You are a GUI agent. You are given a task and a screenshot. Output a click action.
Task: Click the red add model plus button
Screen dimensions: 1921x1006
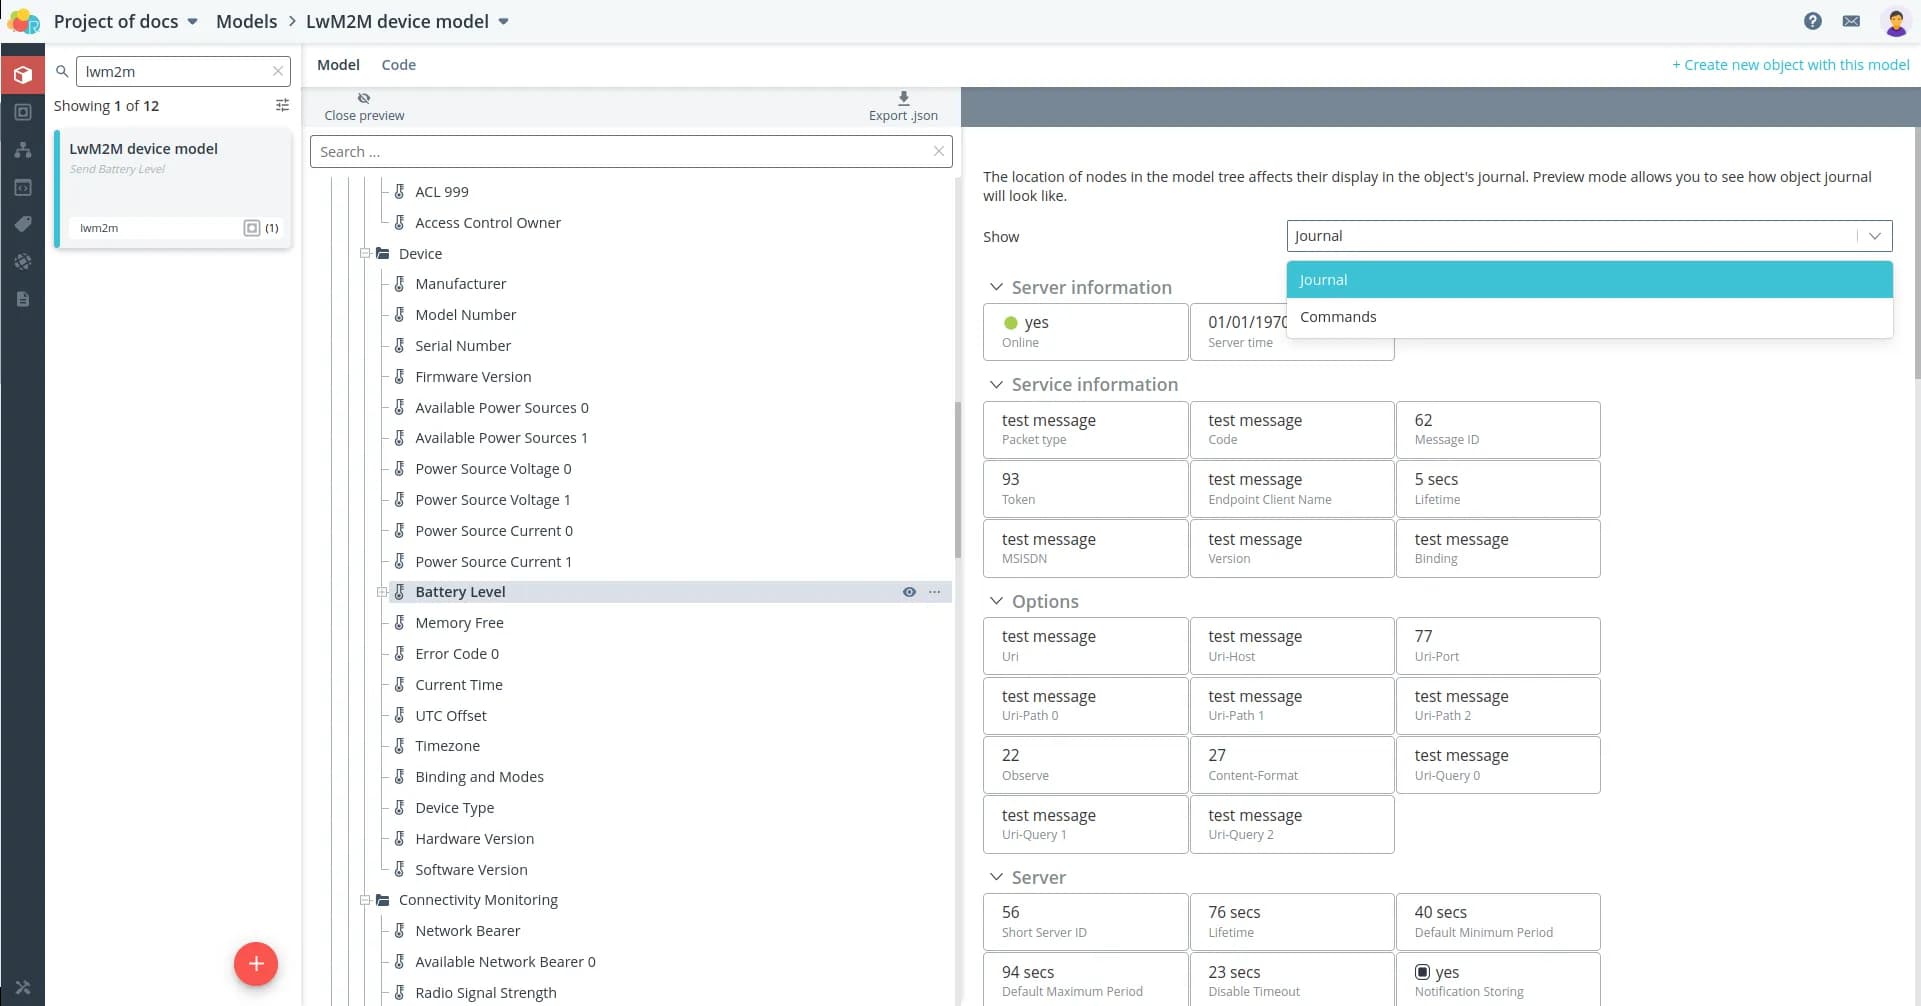256,964
